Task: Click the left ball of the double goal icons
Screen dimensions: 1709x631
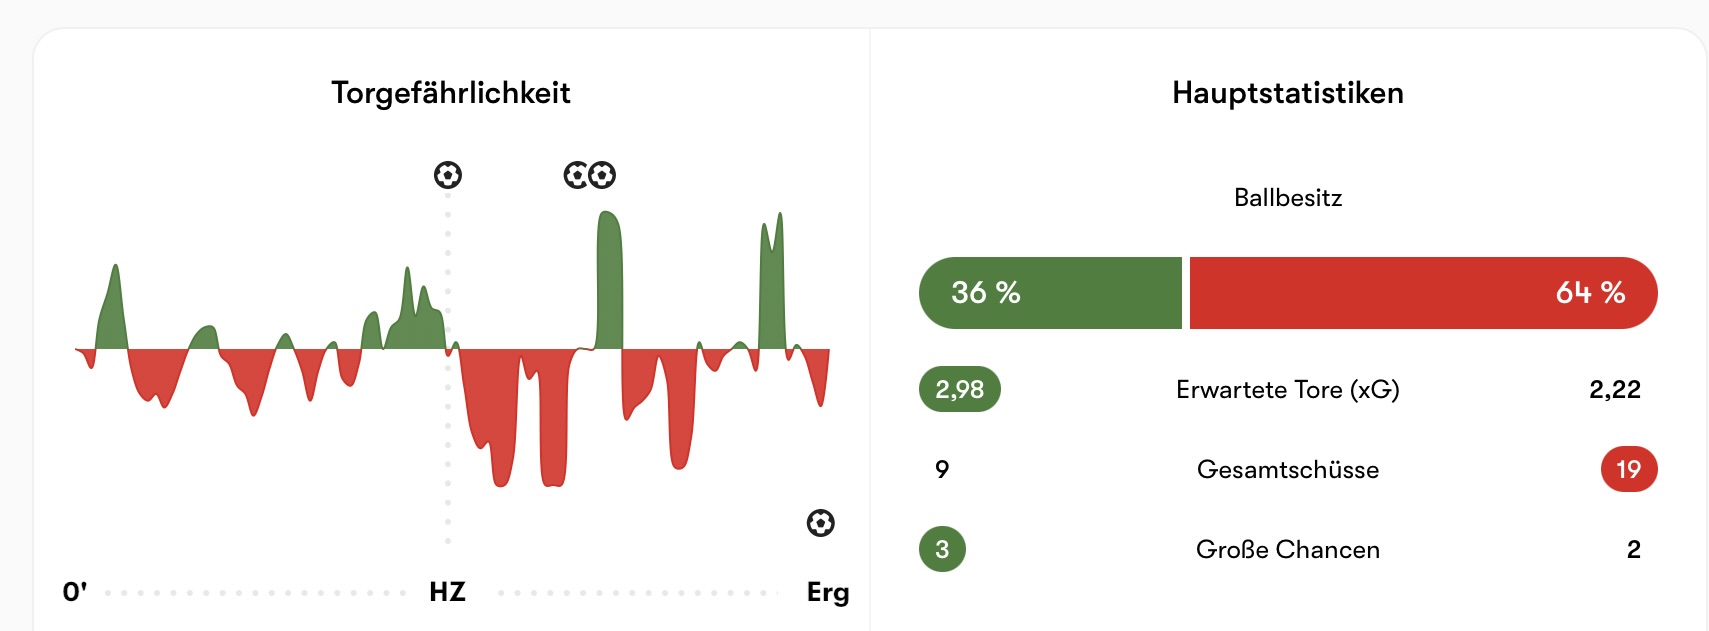Action: click(577, 175)
